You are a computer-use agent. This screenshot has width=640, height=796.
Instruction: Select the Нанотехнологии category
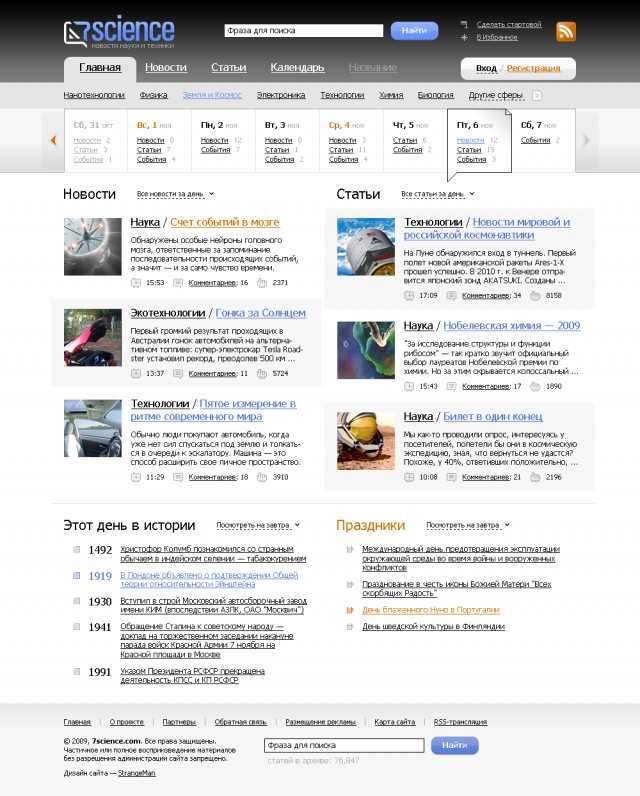[x=94, y=95]
